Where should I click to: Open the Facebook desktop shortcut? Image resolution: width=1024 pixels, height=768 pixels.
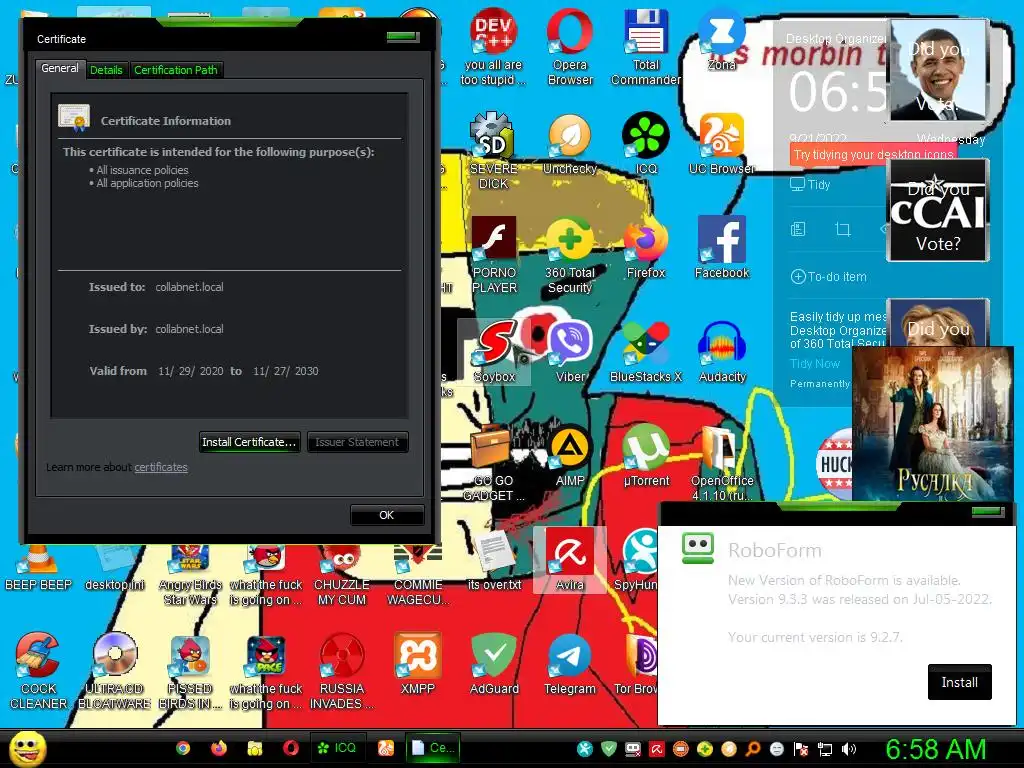722,248
